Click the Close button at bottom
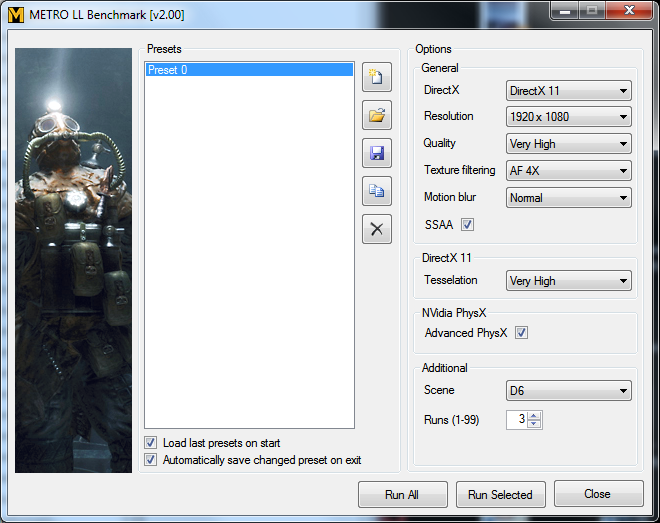 click(599, 494)
